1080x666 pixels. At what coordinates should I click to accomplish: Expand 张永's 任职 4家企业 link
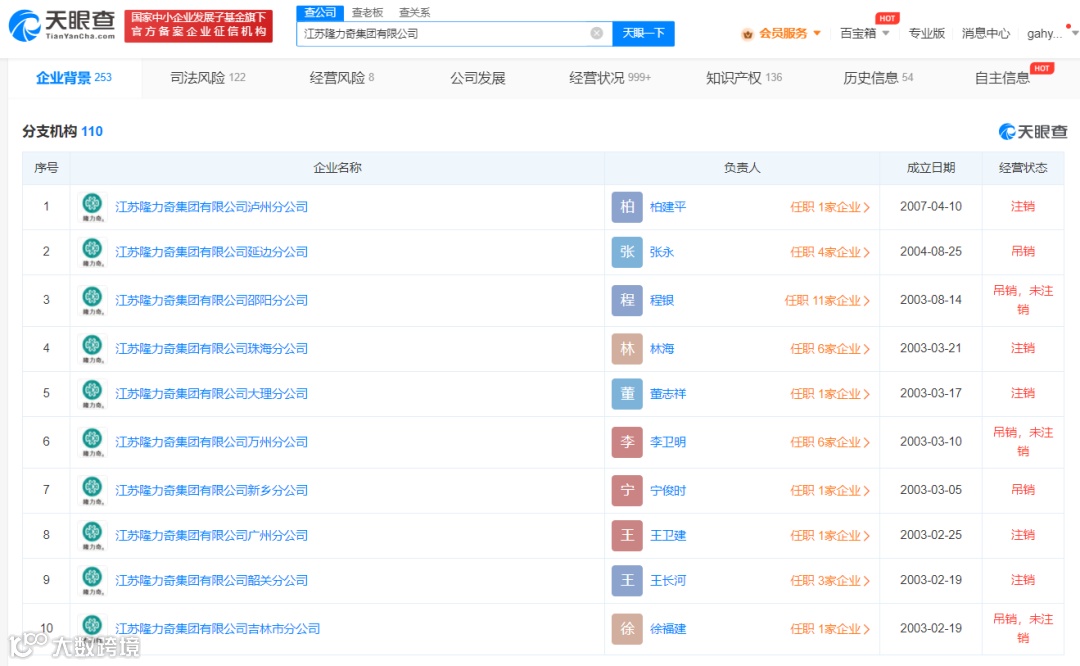pos(830,251)
